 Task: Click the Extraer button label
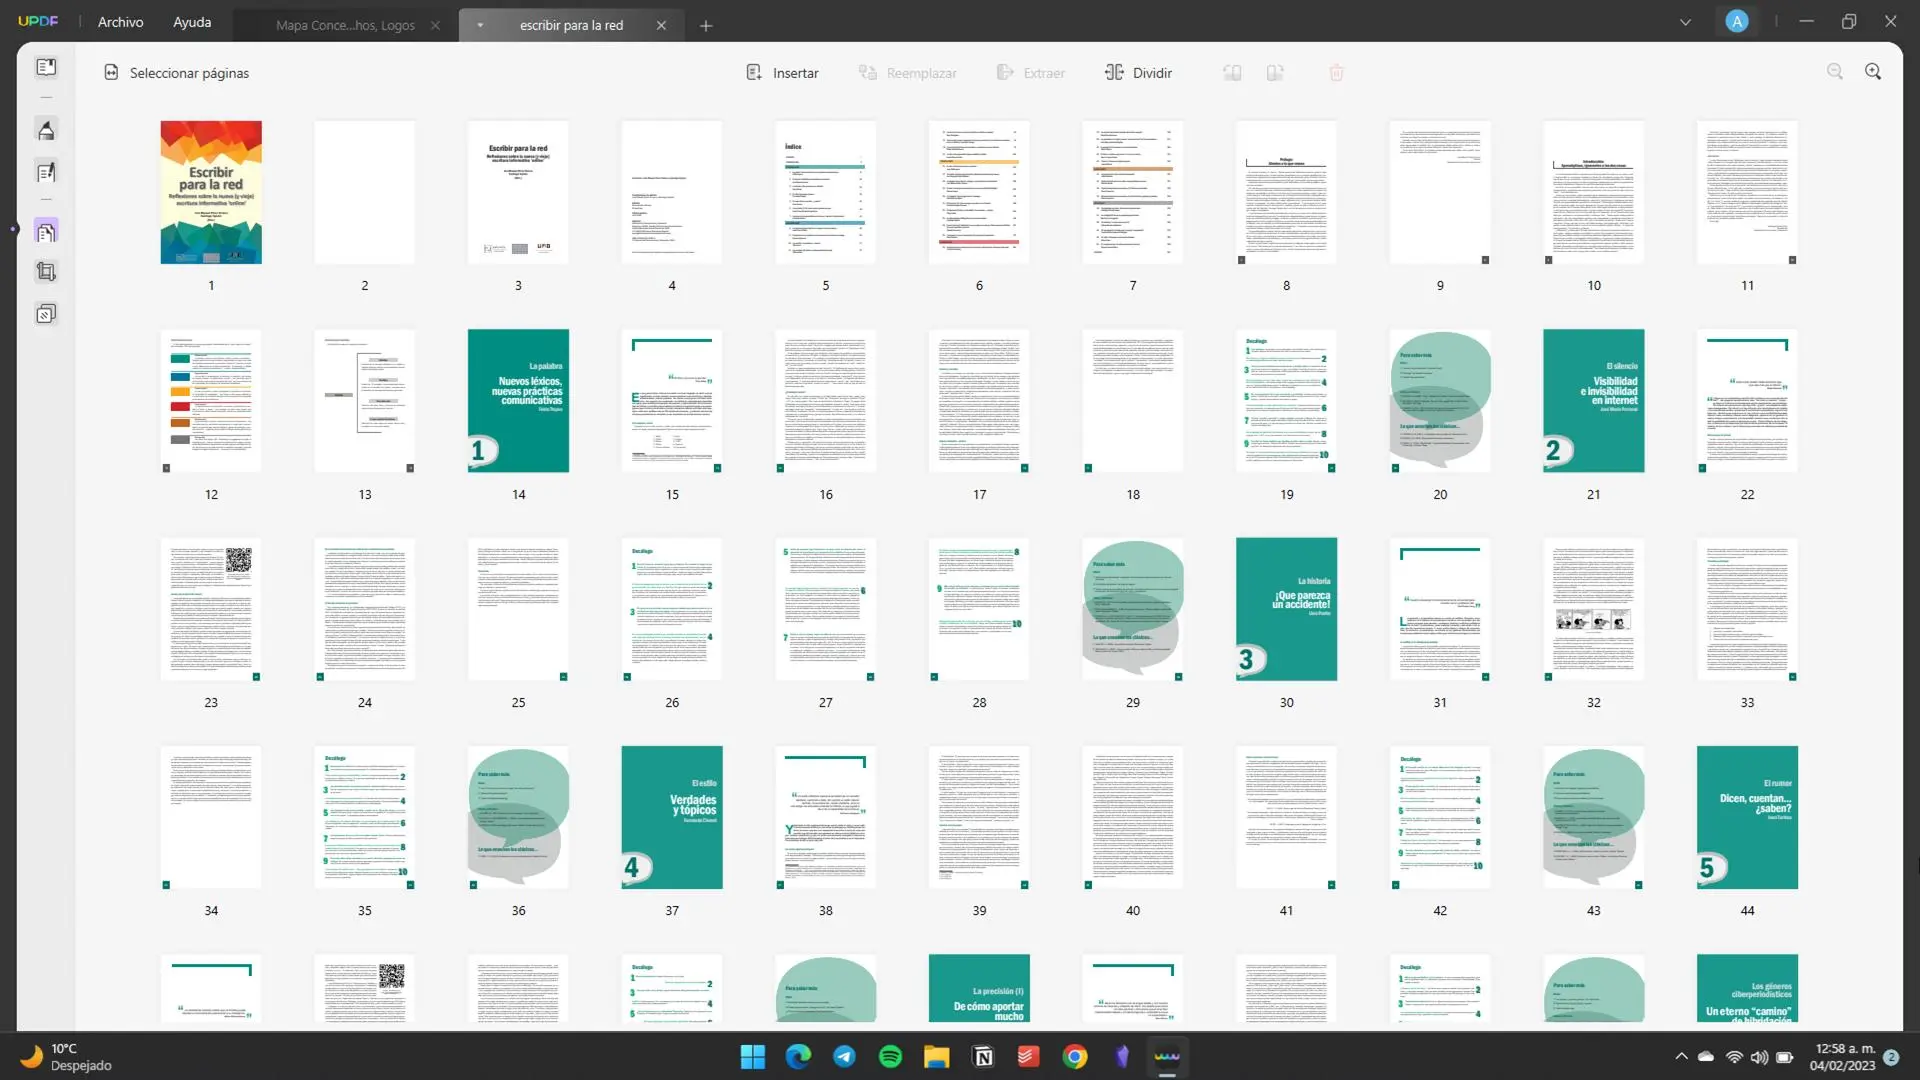coord(1044,73)
